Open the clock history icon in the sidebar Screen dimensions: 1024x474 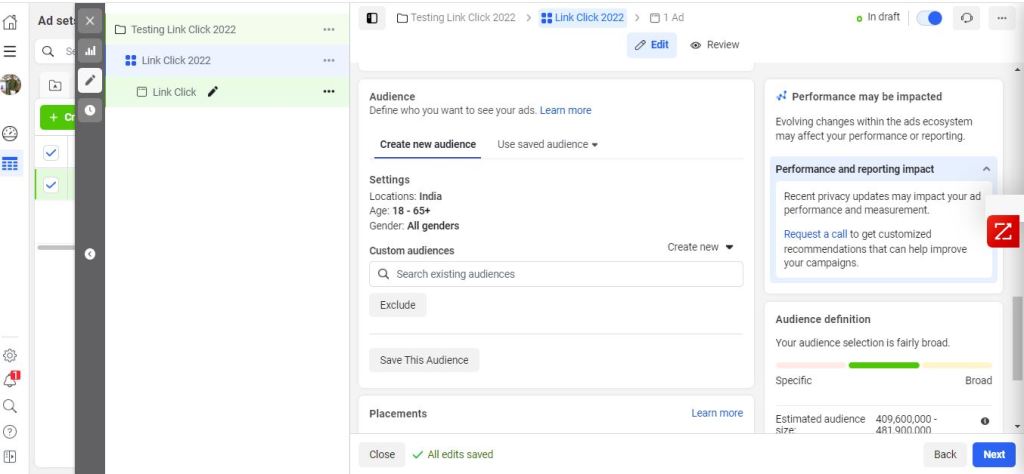tap(89, 110)
